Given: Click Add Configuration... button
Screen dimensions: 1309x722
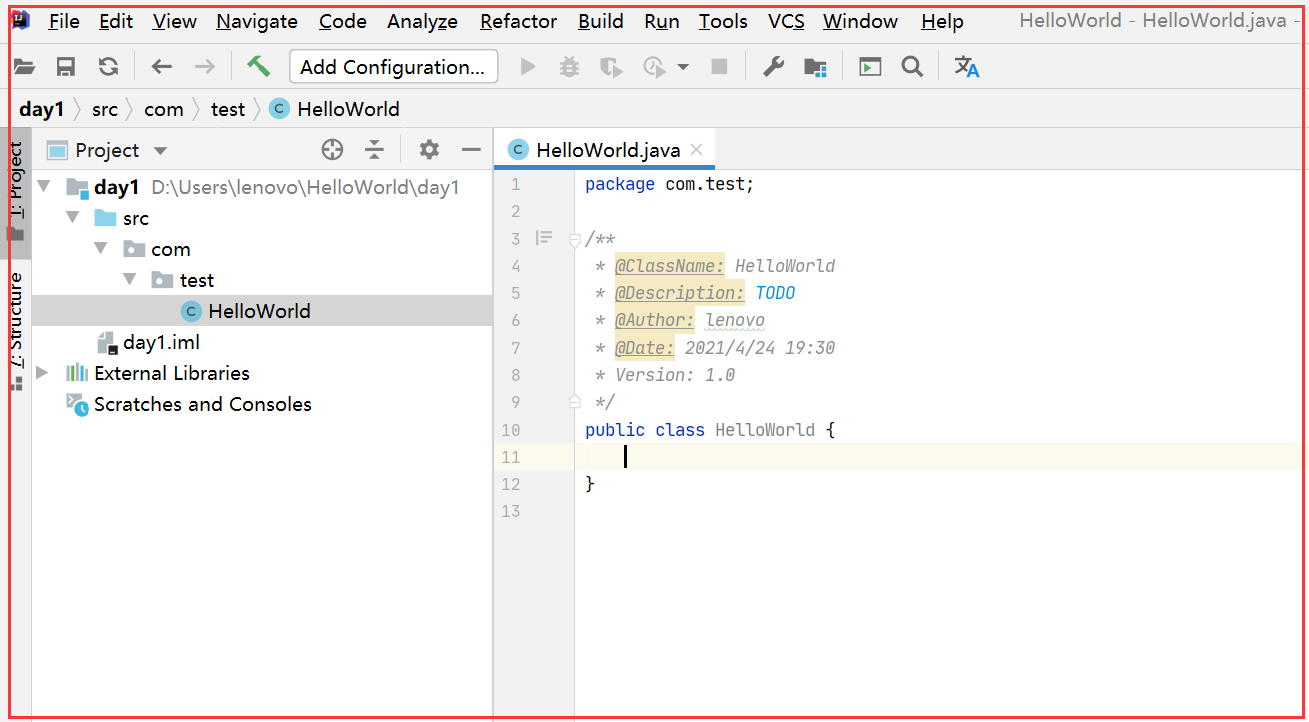Looking at the screenshot, I should [x=393, y=67].
